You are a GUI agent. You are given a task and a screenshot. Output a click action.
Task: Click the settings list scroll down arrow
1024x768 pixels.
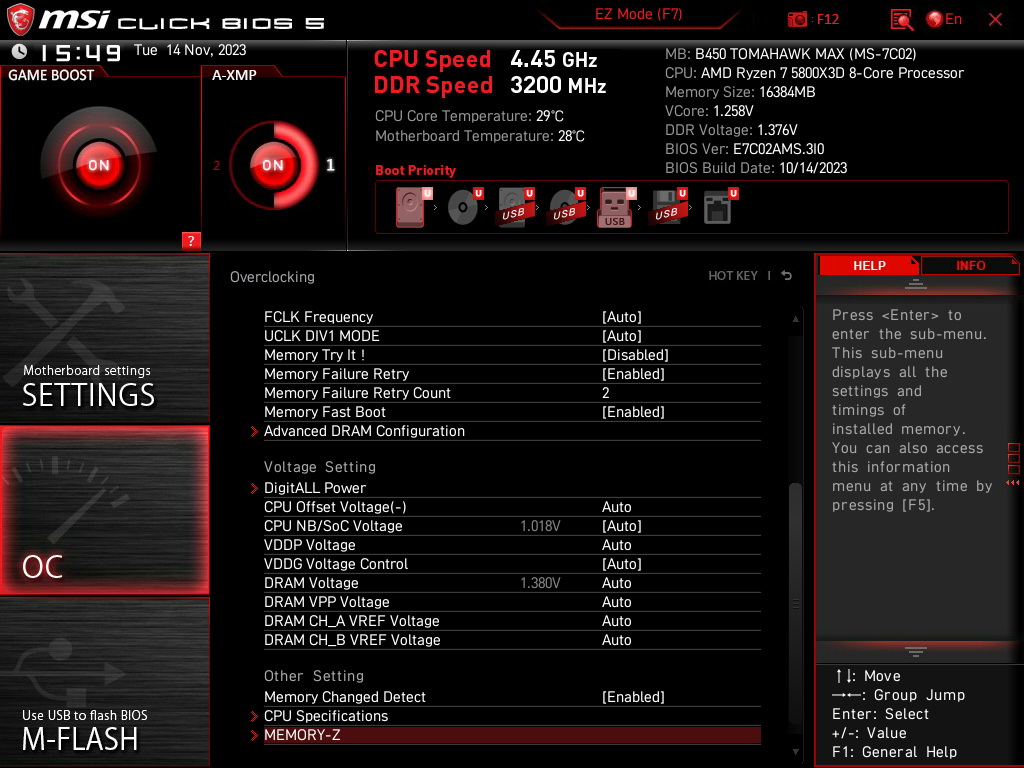point(795,752)
